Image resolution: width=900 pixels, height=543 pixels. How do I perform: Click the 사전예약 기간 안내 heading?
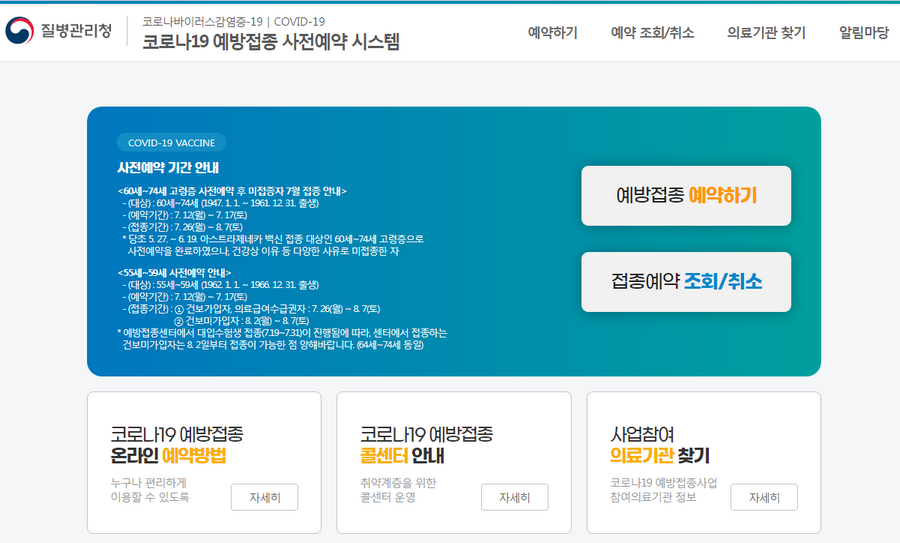coord(168,168)
